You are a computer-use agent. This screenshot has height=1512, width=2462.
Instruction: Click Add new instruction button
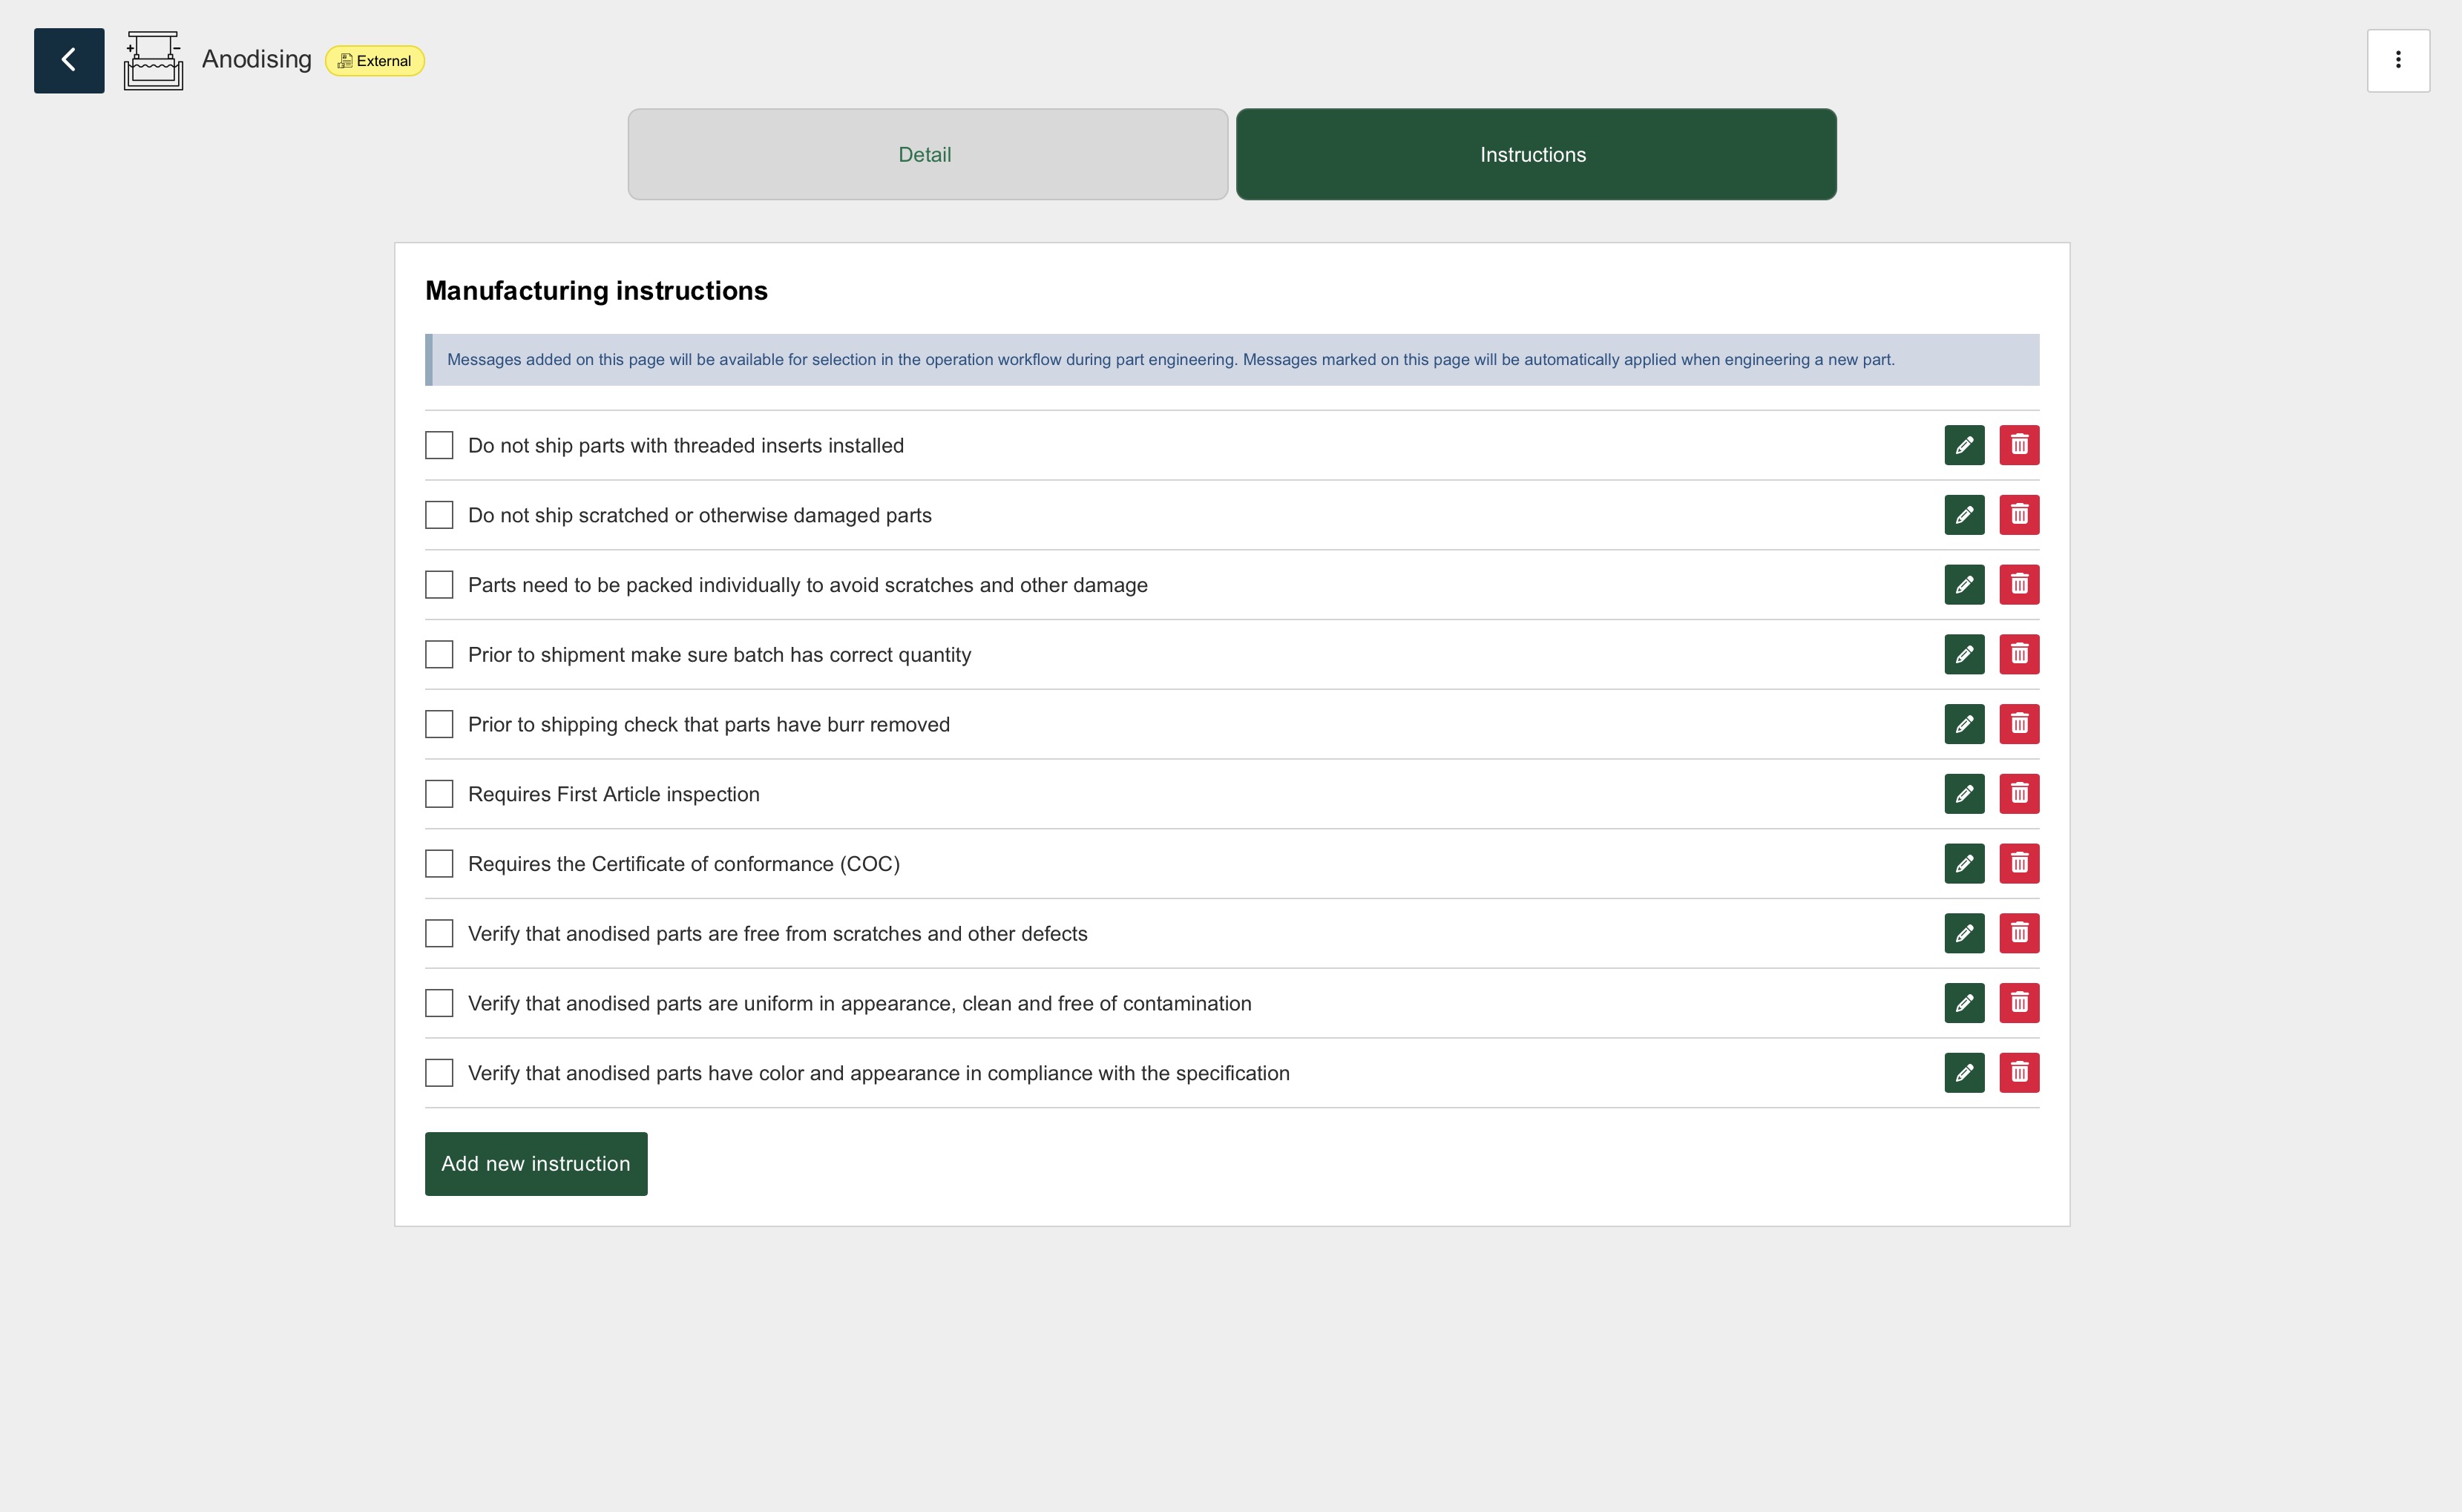(x=535, y=1163)
